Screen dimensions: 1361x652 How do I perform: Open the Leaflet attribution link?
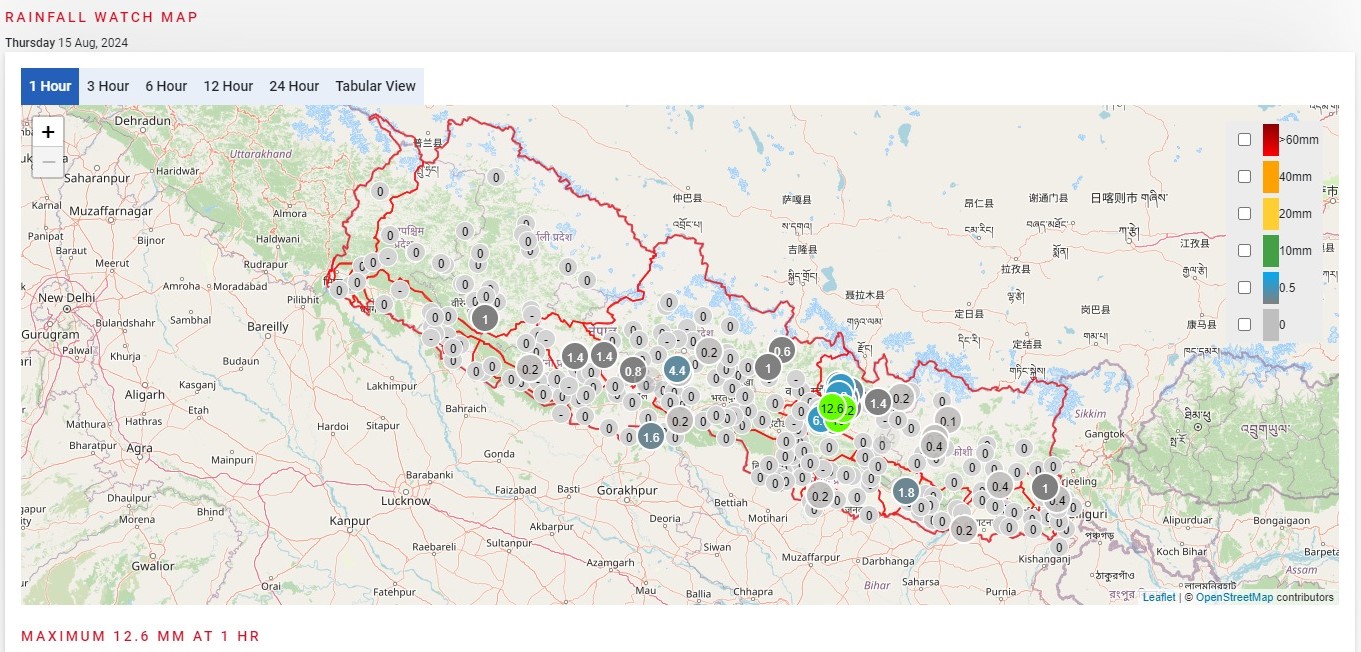(1159, 597)
